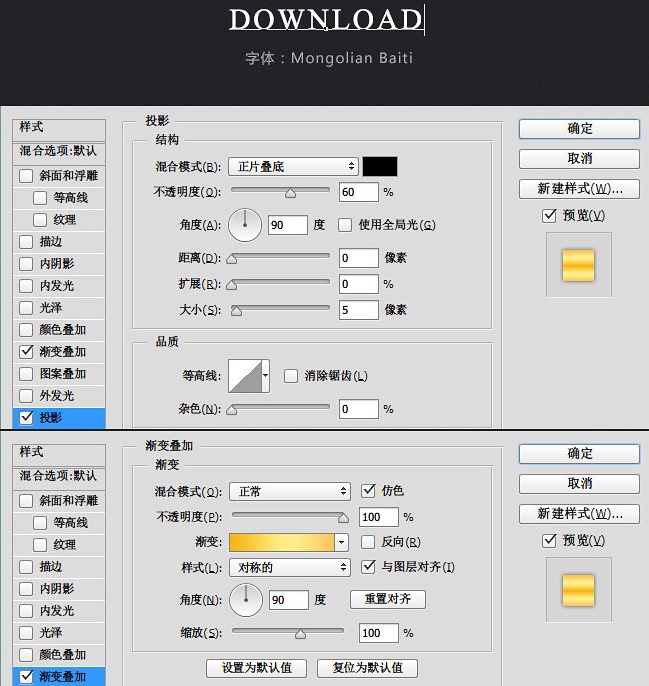
Task: Click the 渐变叠加 不透明度 slider handle
Action: point(344,519)
